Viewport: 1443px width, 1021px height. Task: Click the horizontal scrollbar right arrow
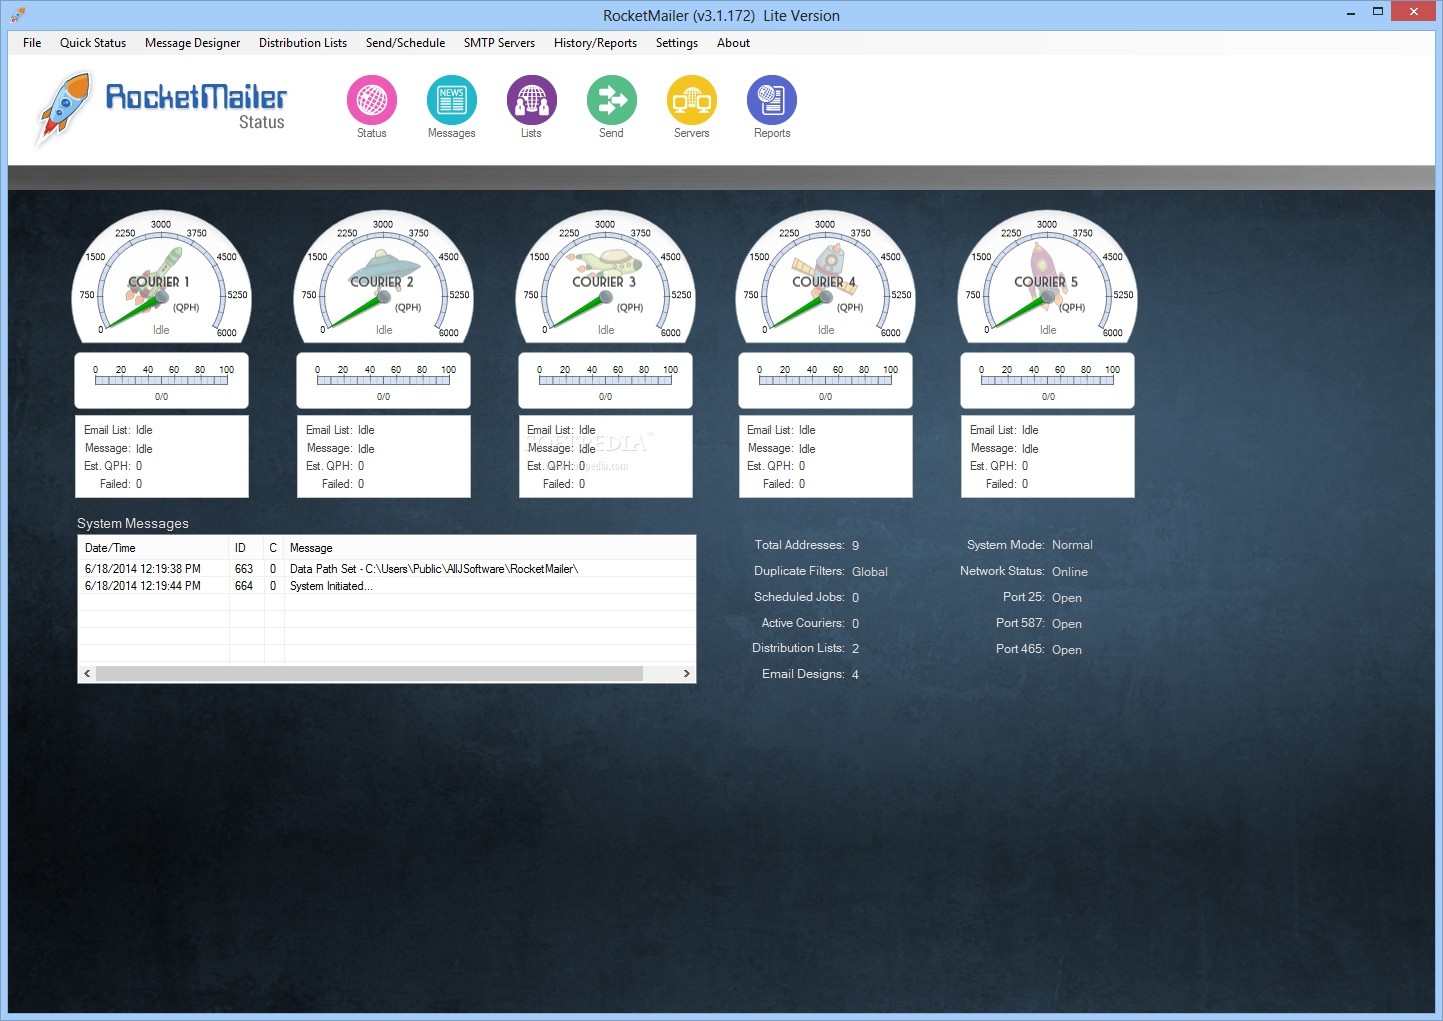click(x=686, y=674)
